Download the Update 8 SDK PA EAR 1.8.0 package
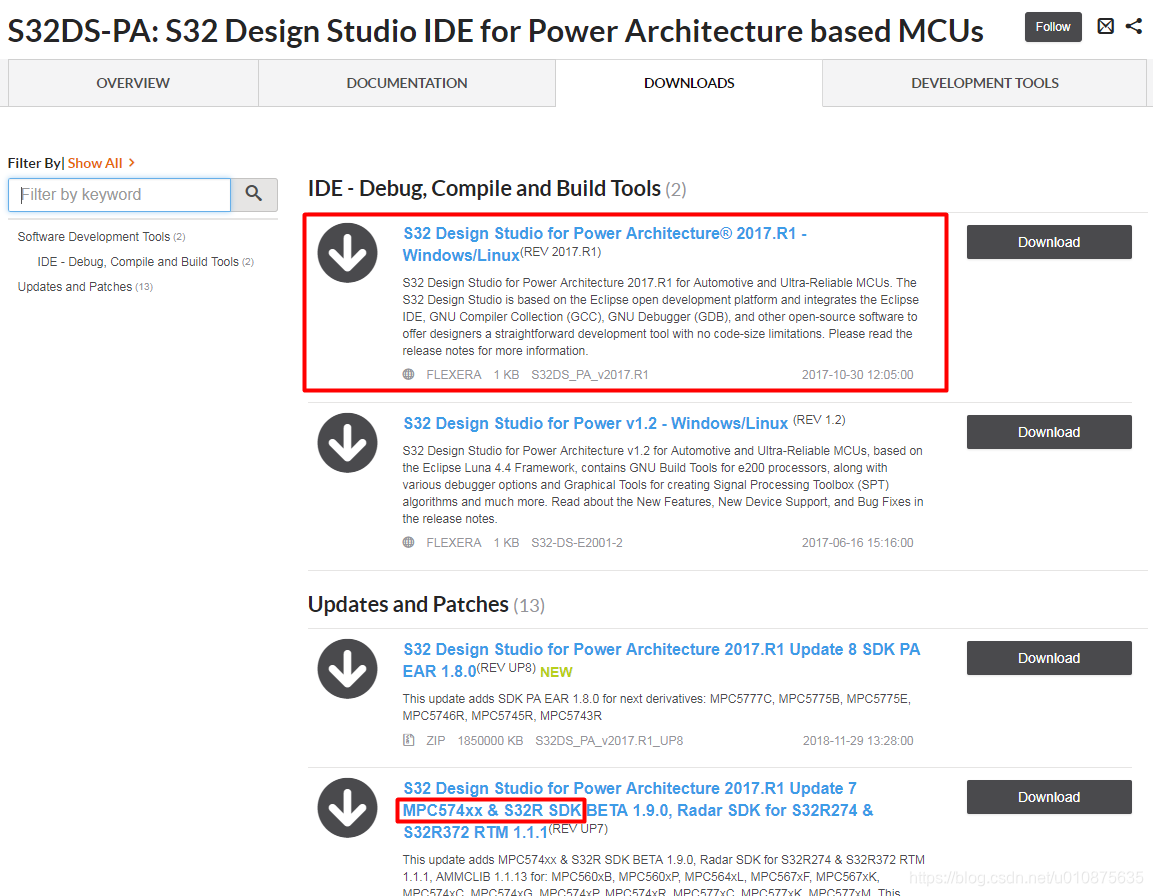The image size is (1153, 896). (1049, 658)
